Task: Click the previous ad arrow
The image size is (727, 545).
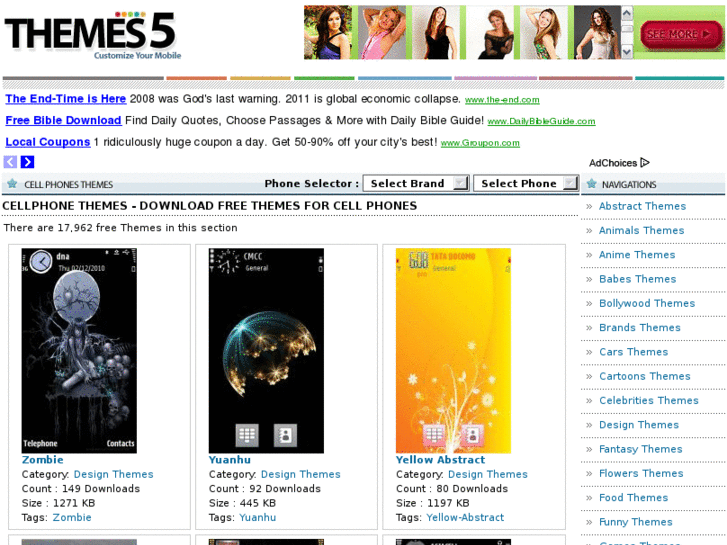Action: pos(10,162)
